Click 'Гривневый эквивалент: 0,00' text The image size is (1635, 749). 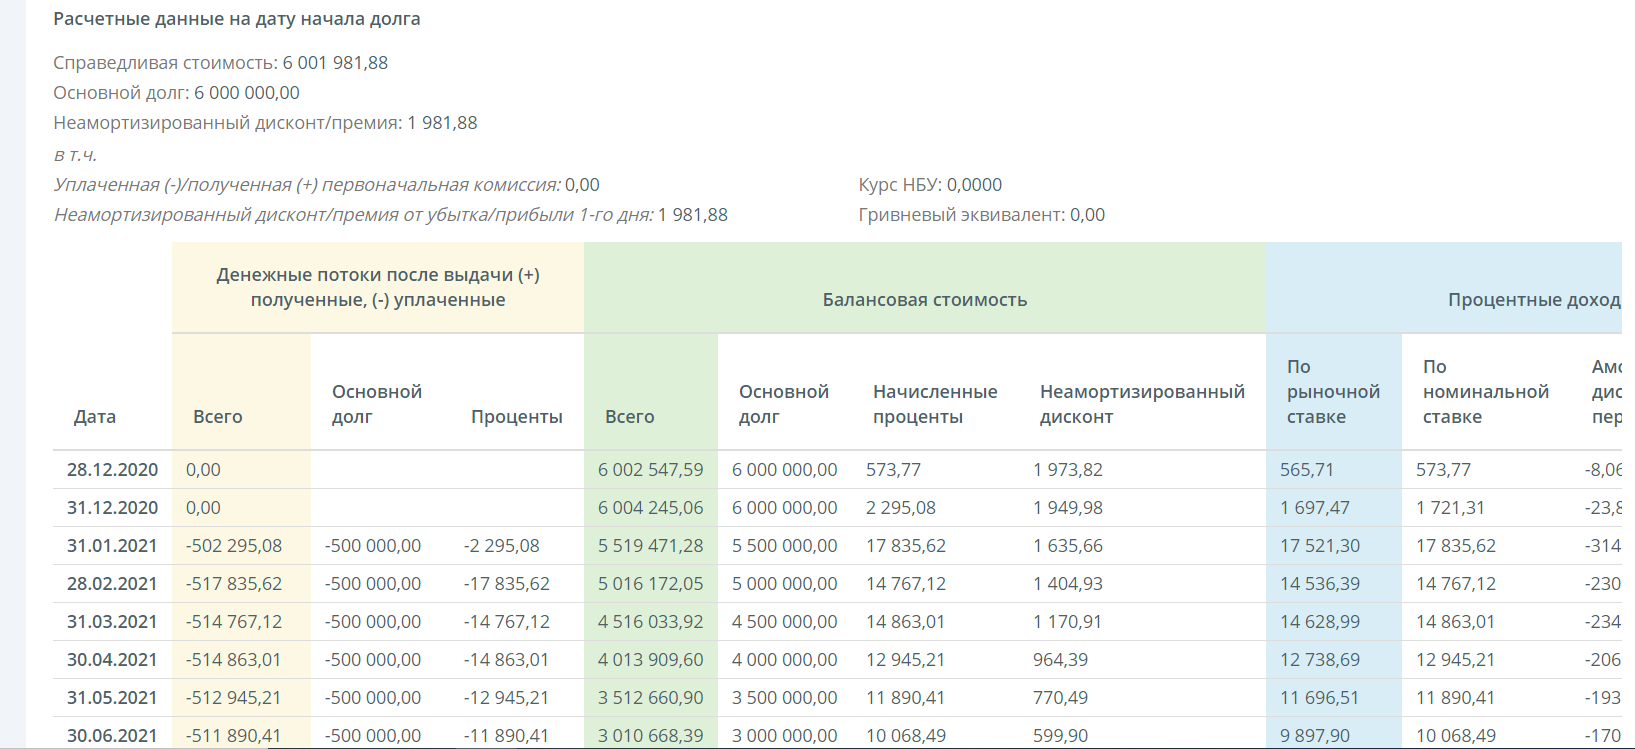coord(981,215)
